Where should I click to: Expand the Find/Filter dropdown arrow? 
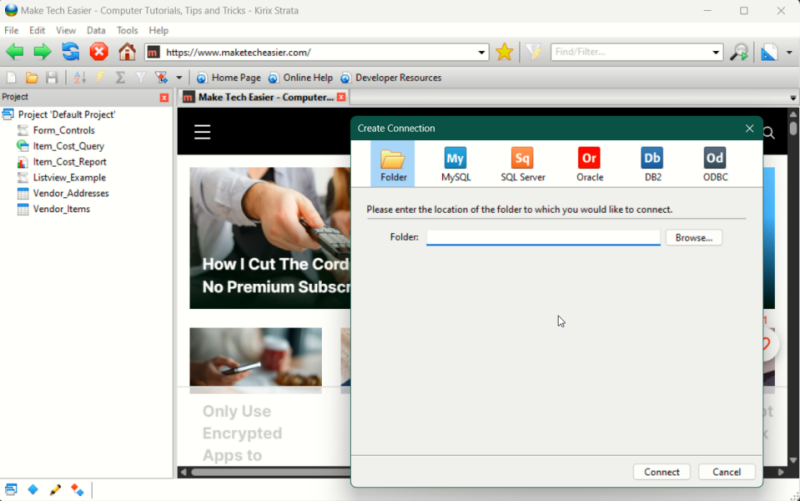point(715,52)
